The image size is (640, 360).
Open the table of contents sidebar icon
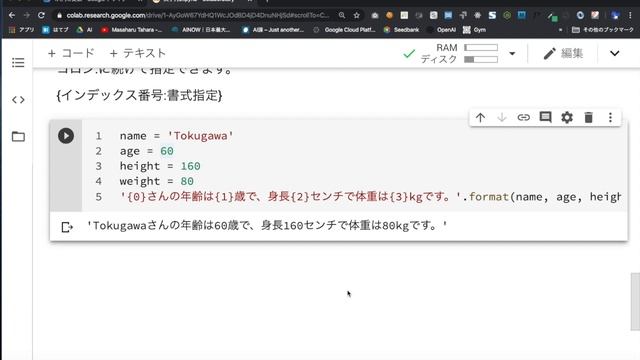pyautogui.click(x=18, y=62)
